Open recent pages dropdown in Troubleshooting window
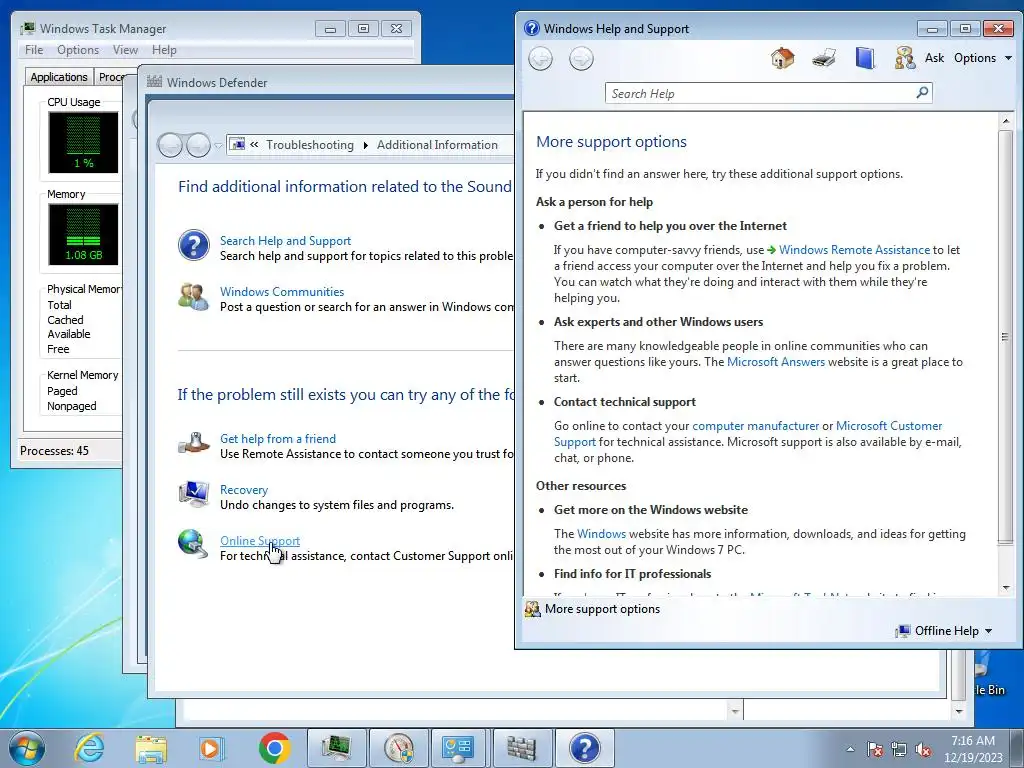The width and height of the screenshot is (1024, 768). tap(218, 146)
